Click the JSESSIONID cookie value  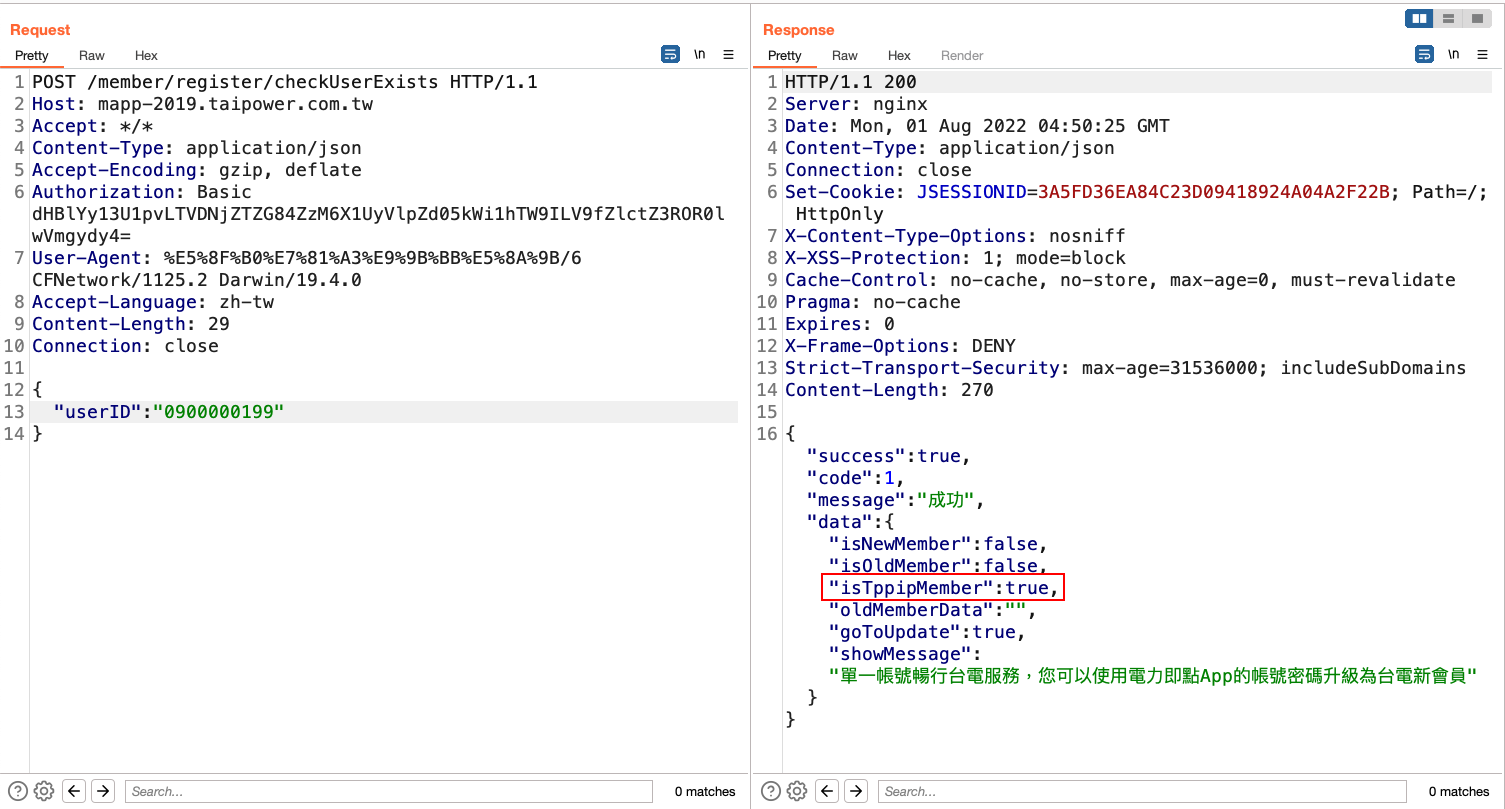coord(1214,192)
